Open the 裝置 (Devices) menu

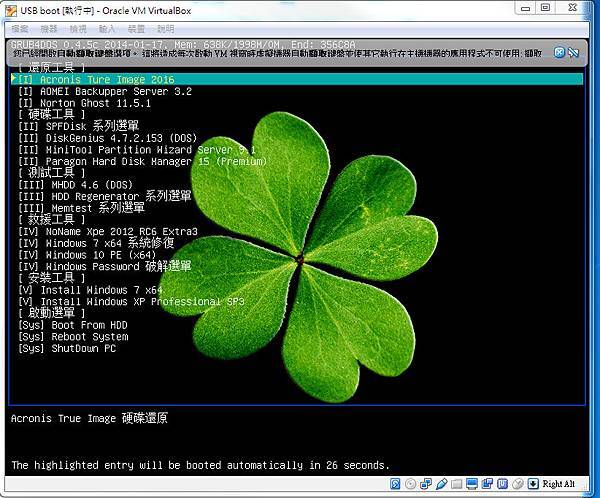136,29
